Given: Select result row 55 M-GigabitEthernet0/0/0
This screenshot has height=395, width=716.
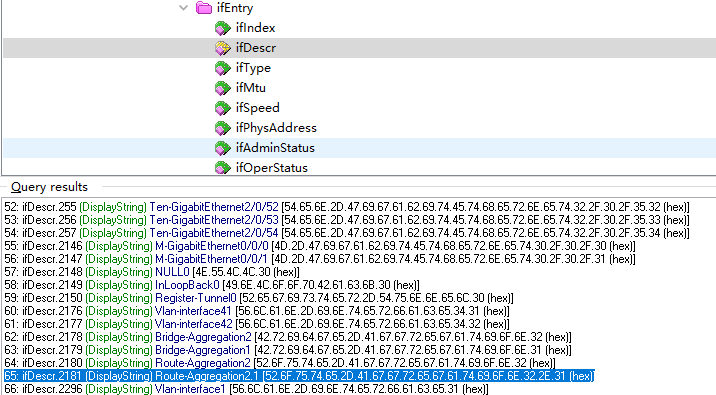Looking at the screenshot, I should point(320,246).
